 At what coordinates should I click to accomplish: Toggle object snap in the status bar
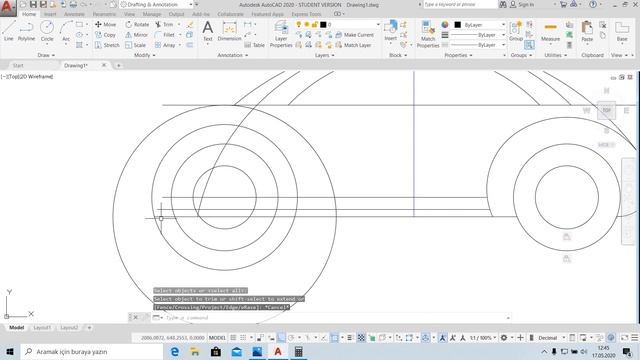pos(334,338)
